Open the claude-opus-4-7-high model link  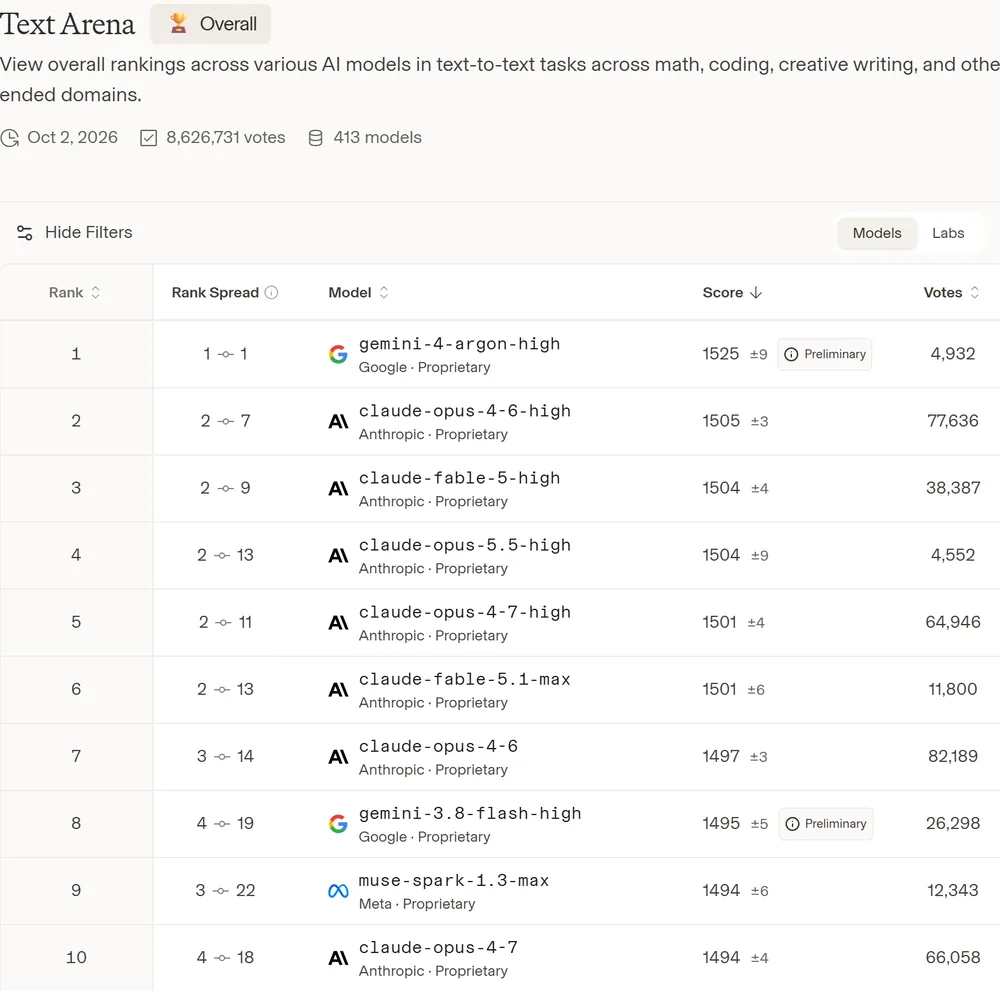[464, 612]
